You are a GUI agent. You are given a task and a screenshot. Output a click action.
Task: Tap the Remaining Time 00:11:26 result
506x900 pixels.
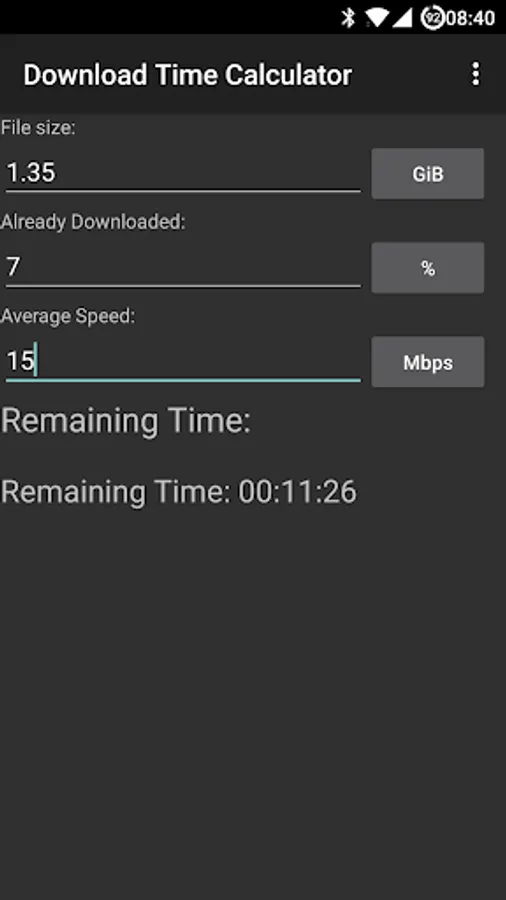pyautogui.click(x=178, y=492)
